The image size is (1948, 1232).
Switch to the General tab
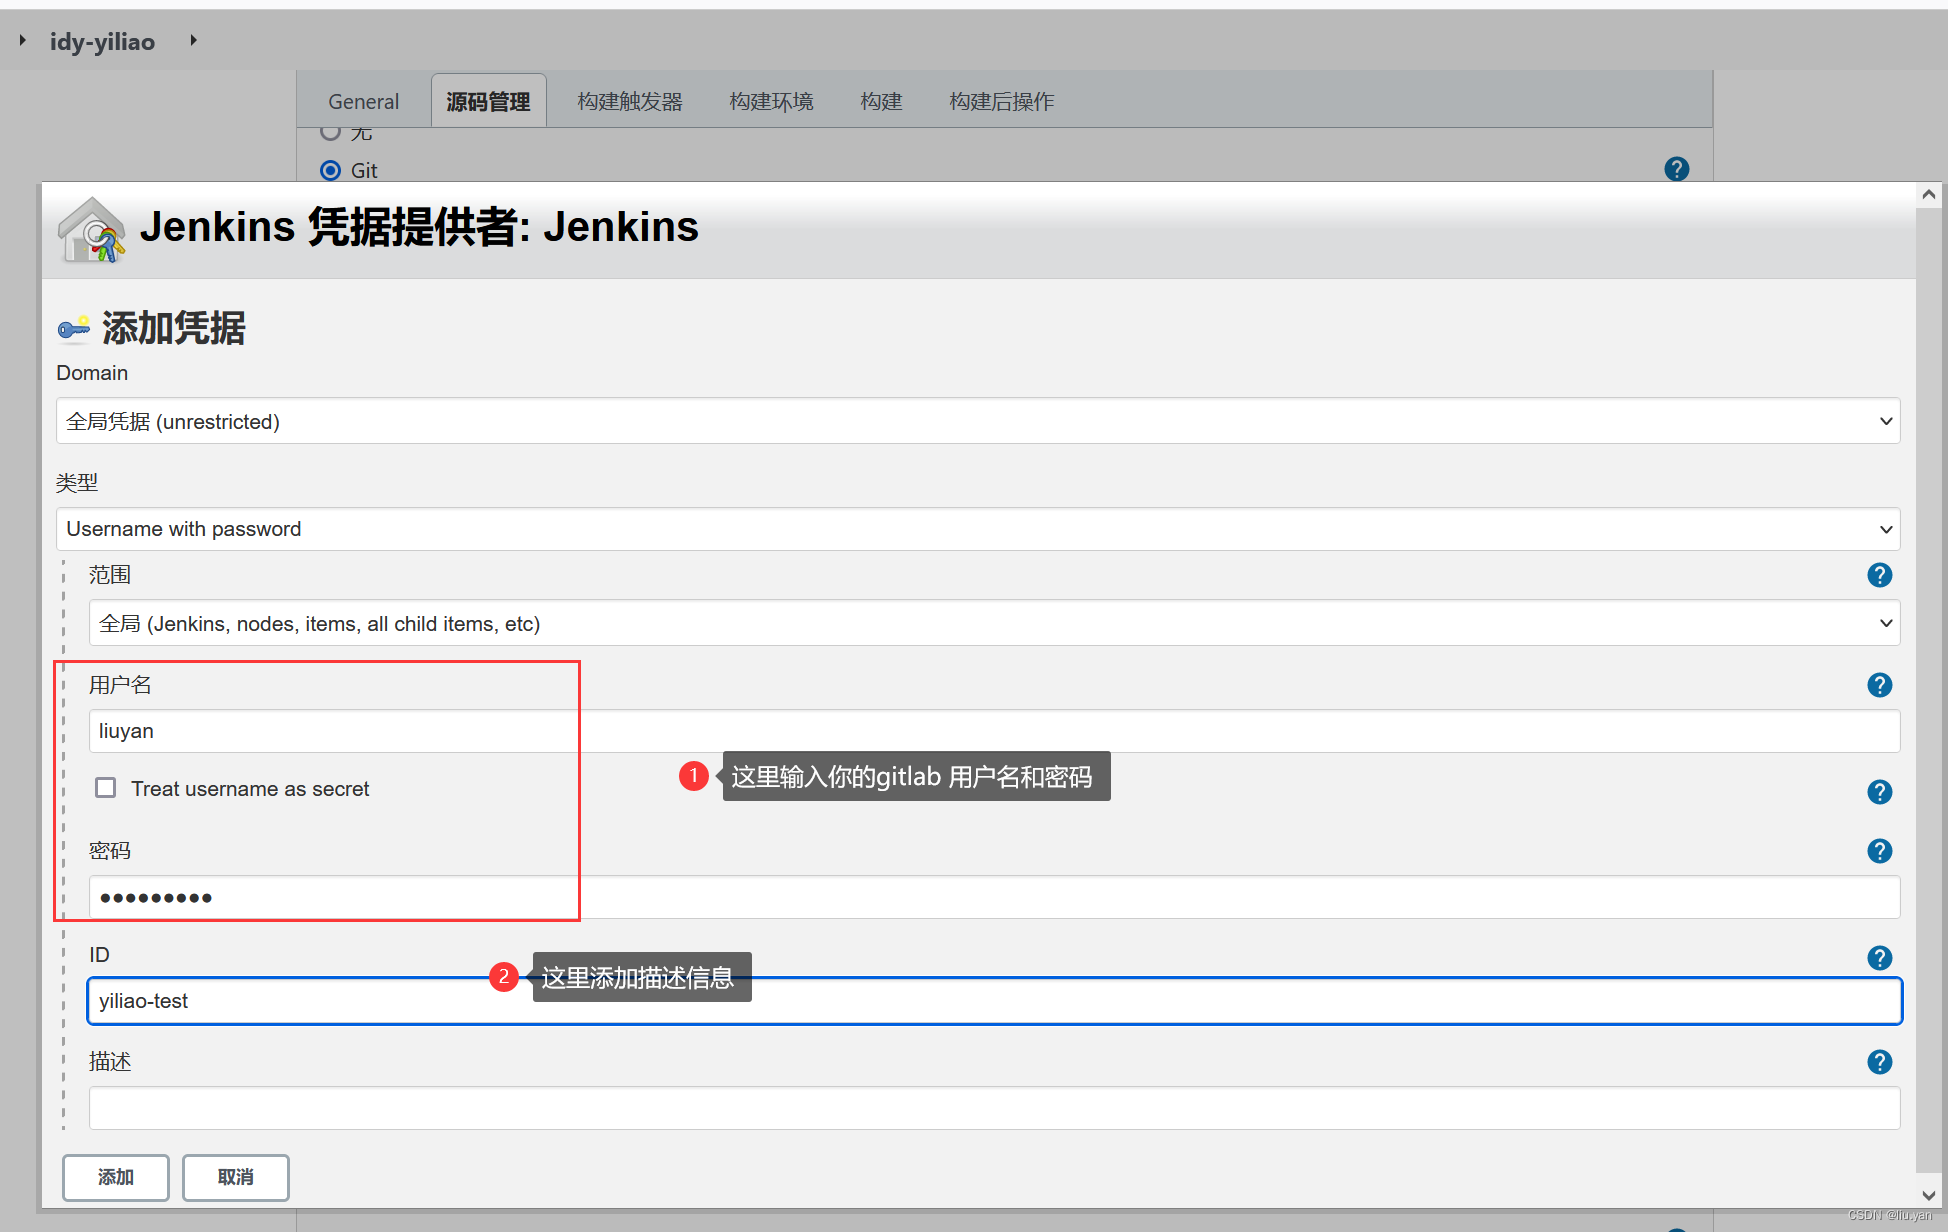coord(363,101)
